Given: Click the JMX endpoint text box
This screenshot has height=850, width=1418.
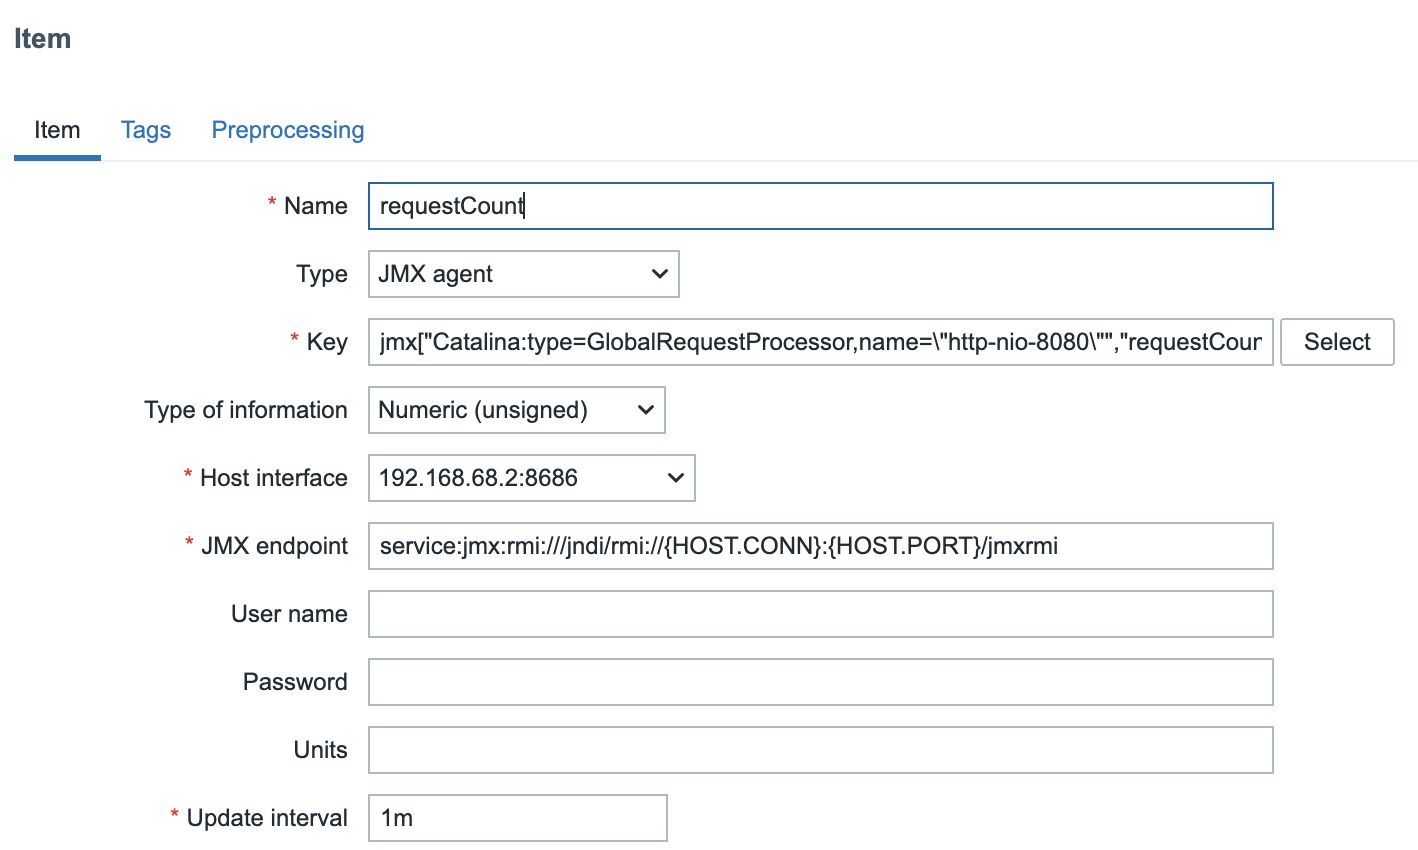Looking at the screenshot, I should [x=820, y=546].
